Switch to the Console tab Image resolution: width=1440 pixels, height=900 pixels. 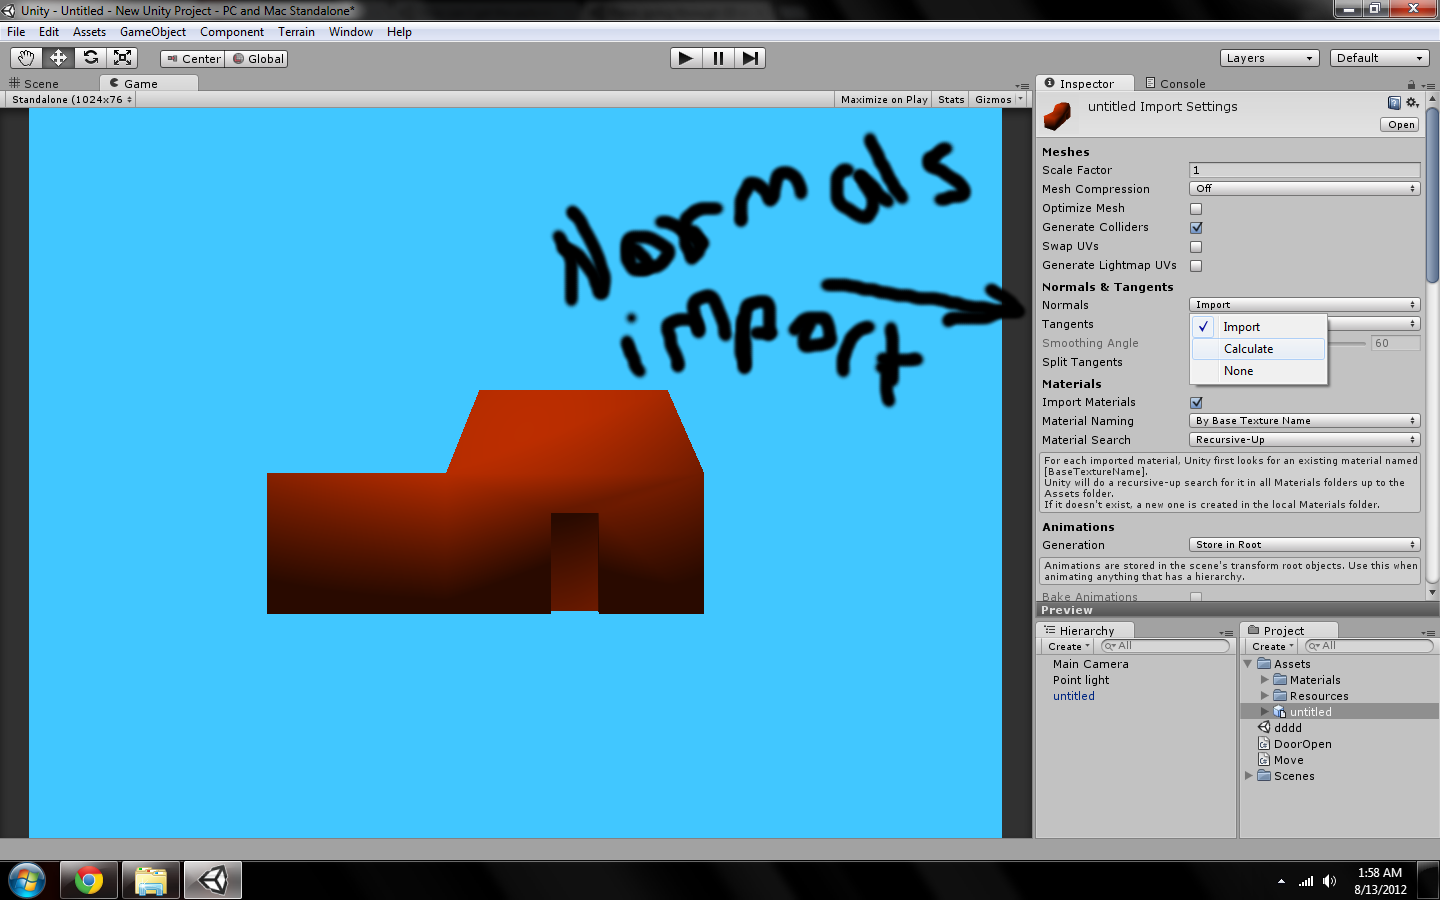pyautogui.click(x=1175, y=84)
